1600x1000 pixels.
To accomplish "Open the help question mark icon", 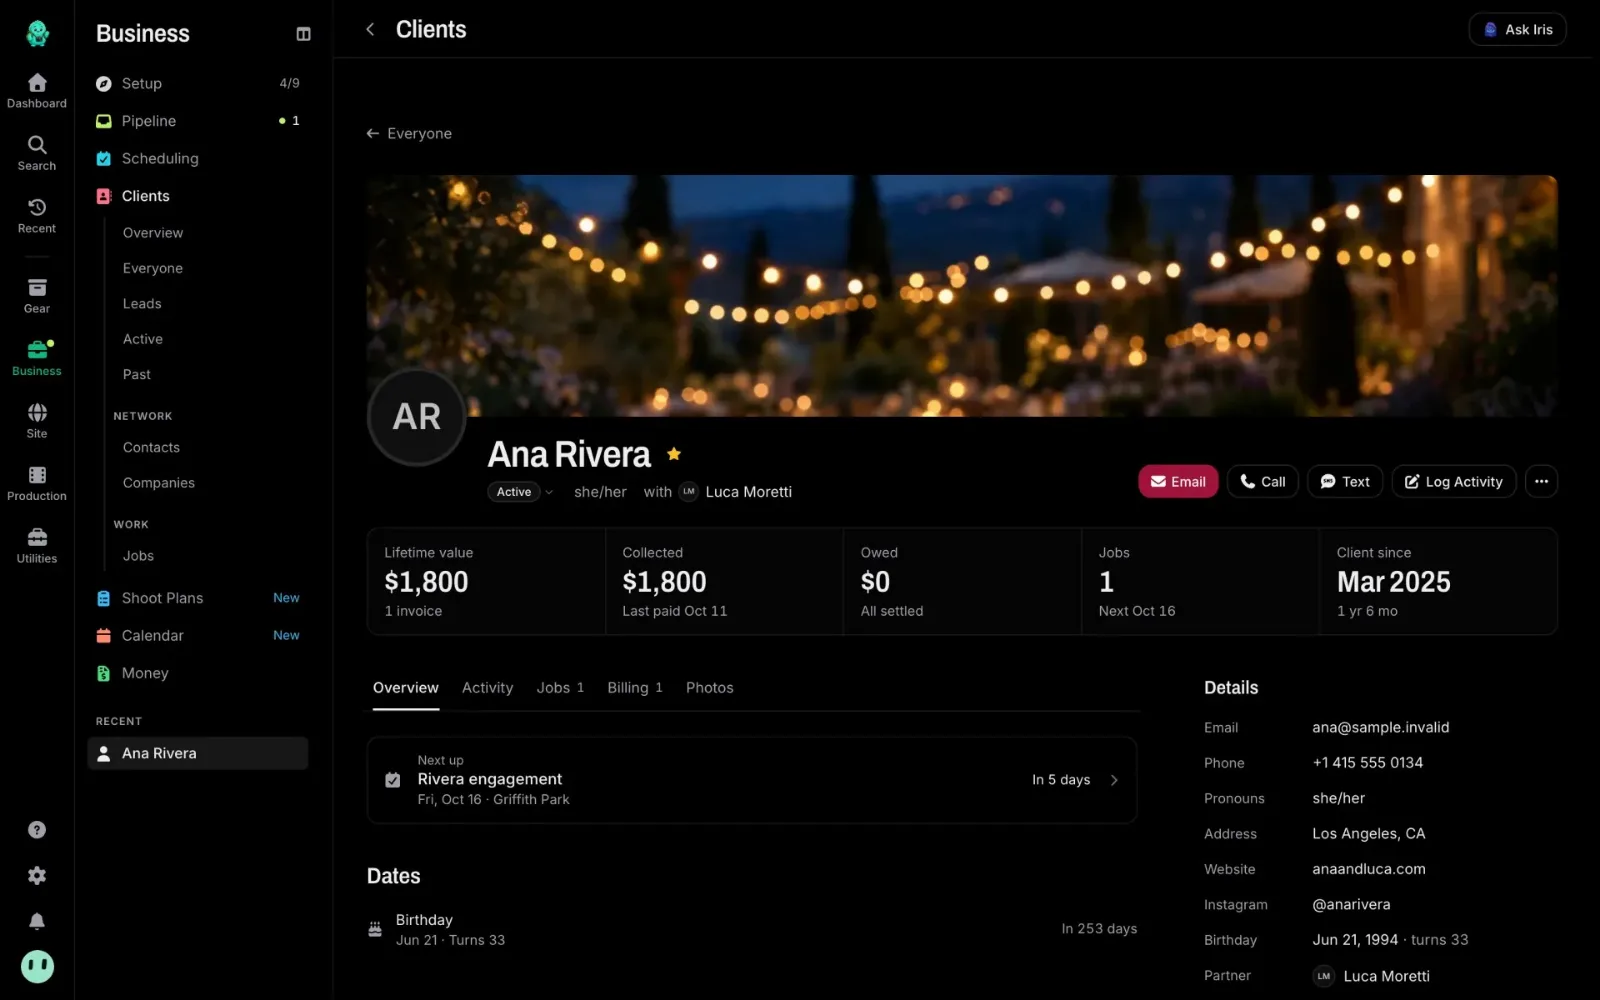I will point(37,830).
